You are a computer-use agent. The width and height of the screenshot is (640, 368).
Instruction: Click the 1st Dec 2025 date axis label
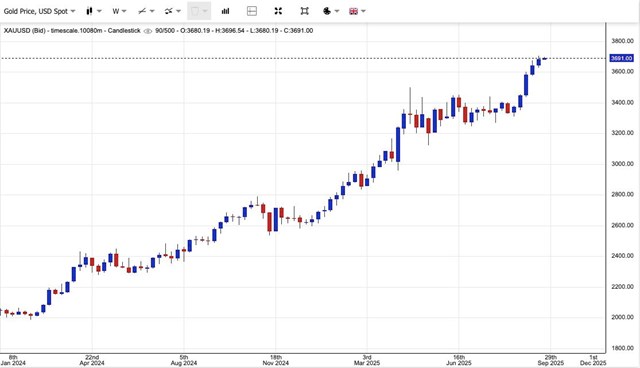[593, 360]
